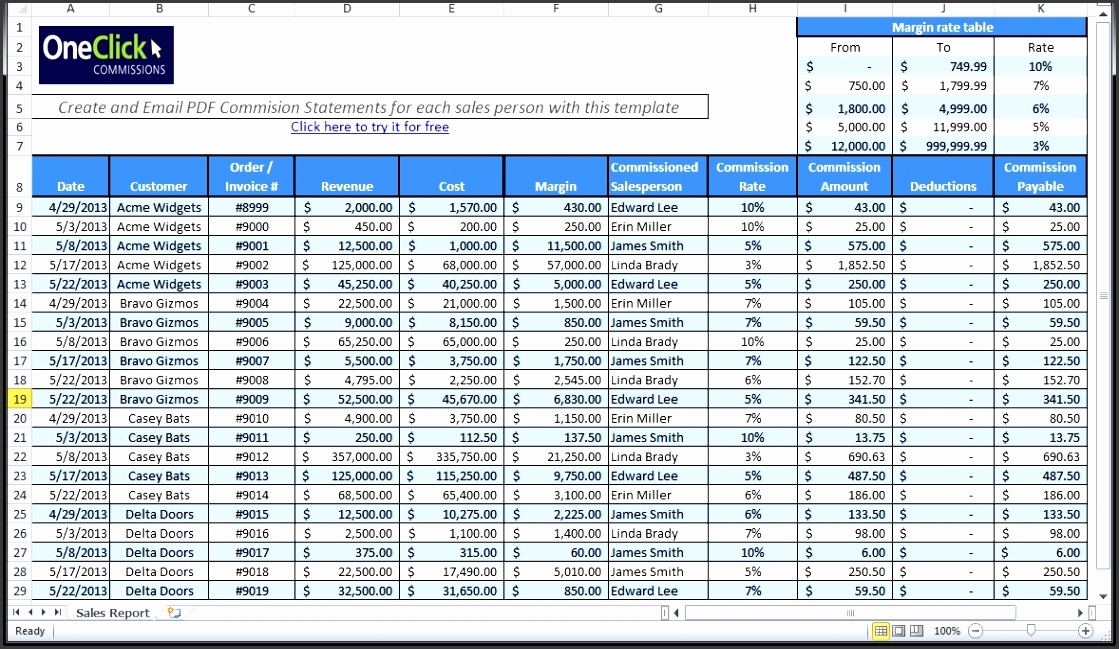
Task: Select the Commission Rate column header cell
Action: (x=751, y=176)
